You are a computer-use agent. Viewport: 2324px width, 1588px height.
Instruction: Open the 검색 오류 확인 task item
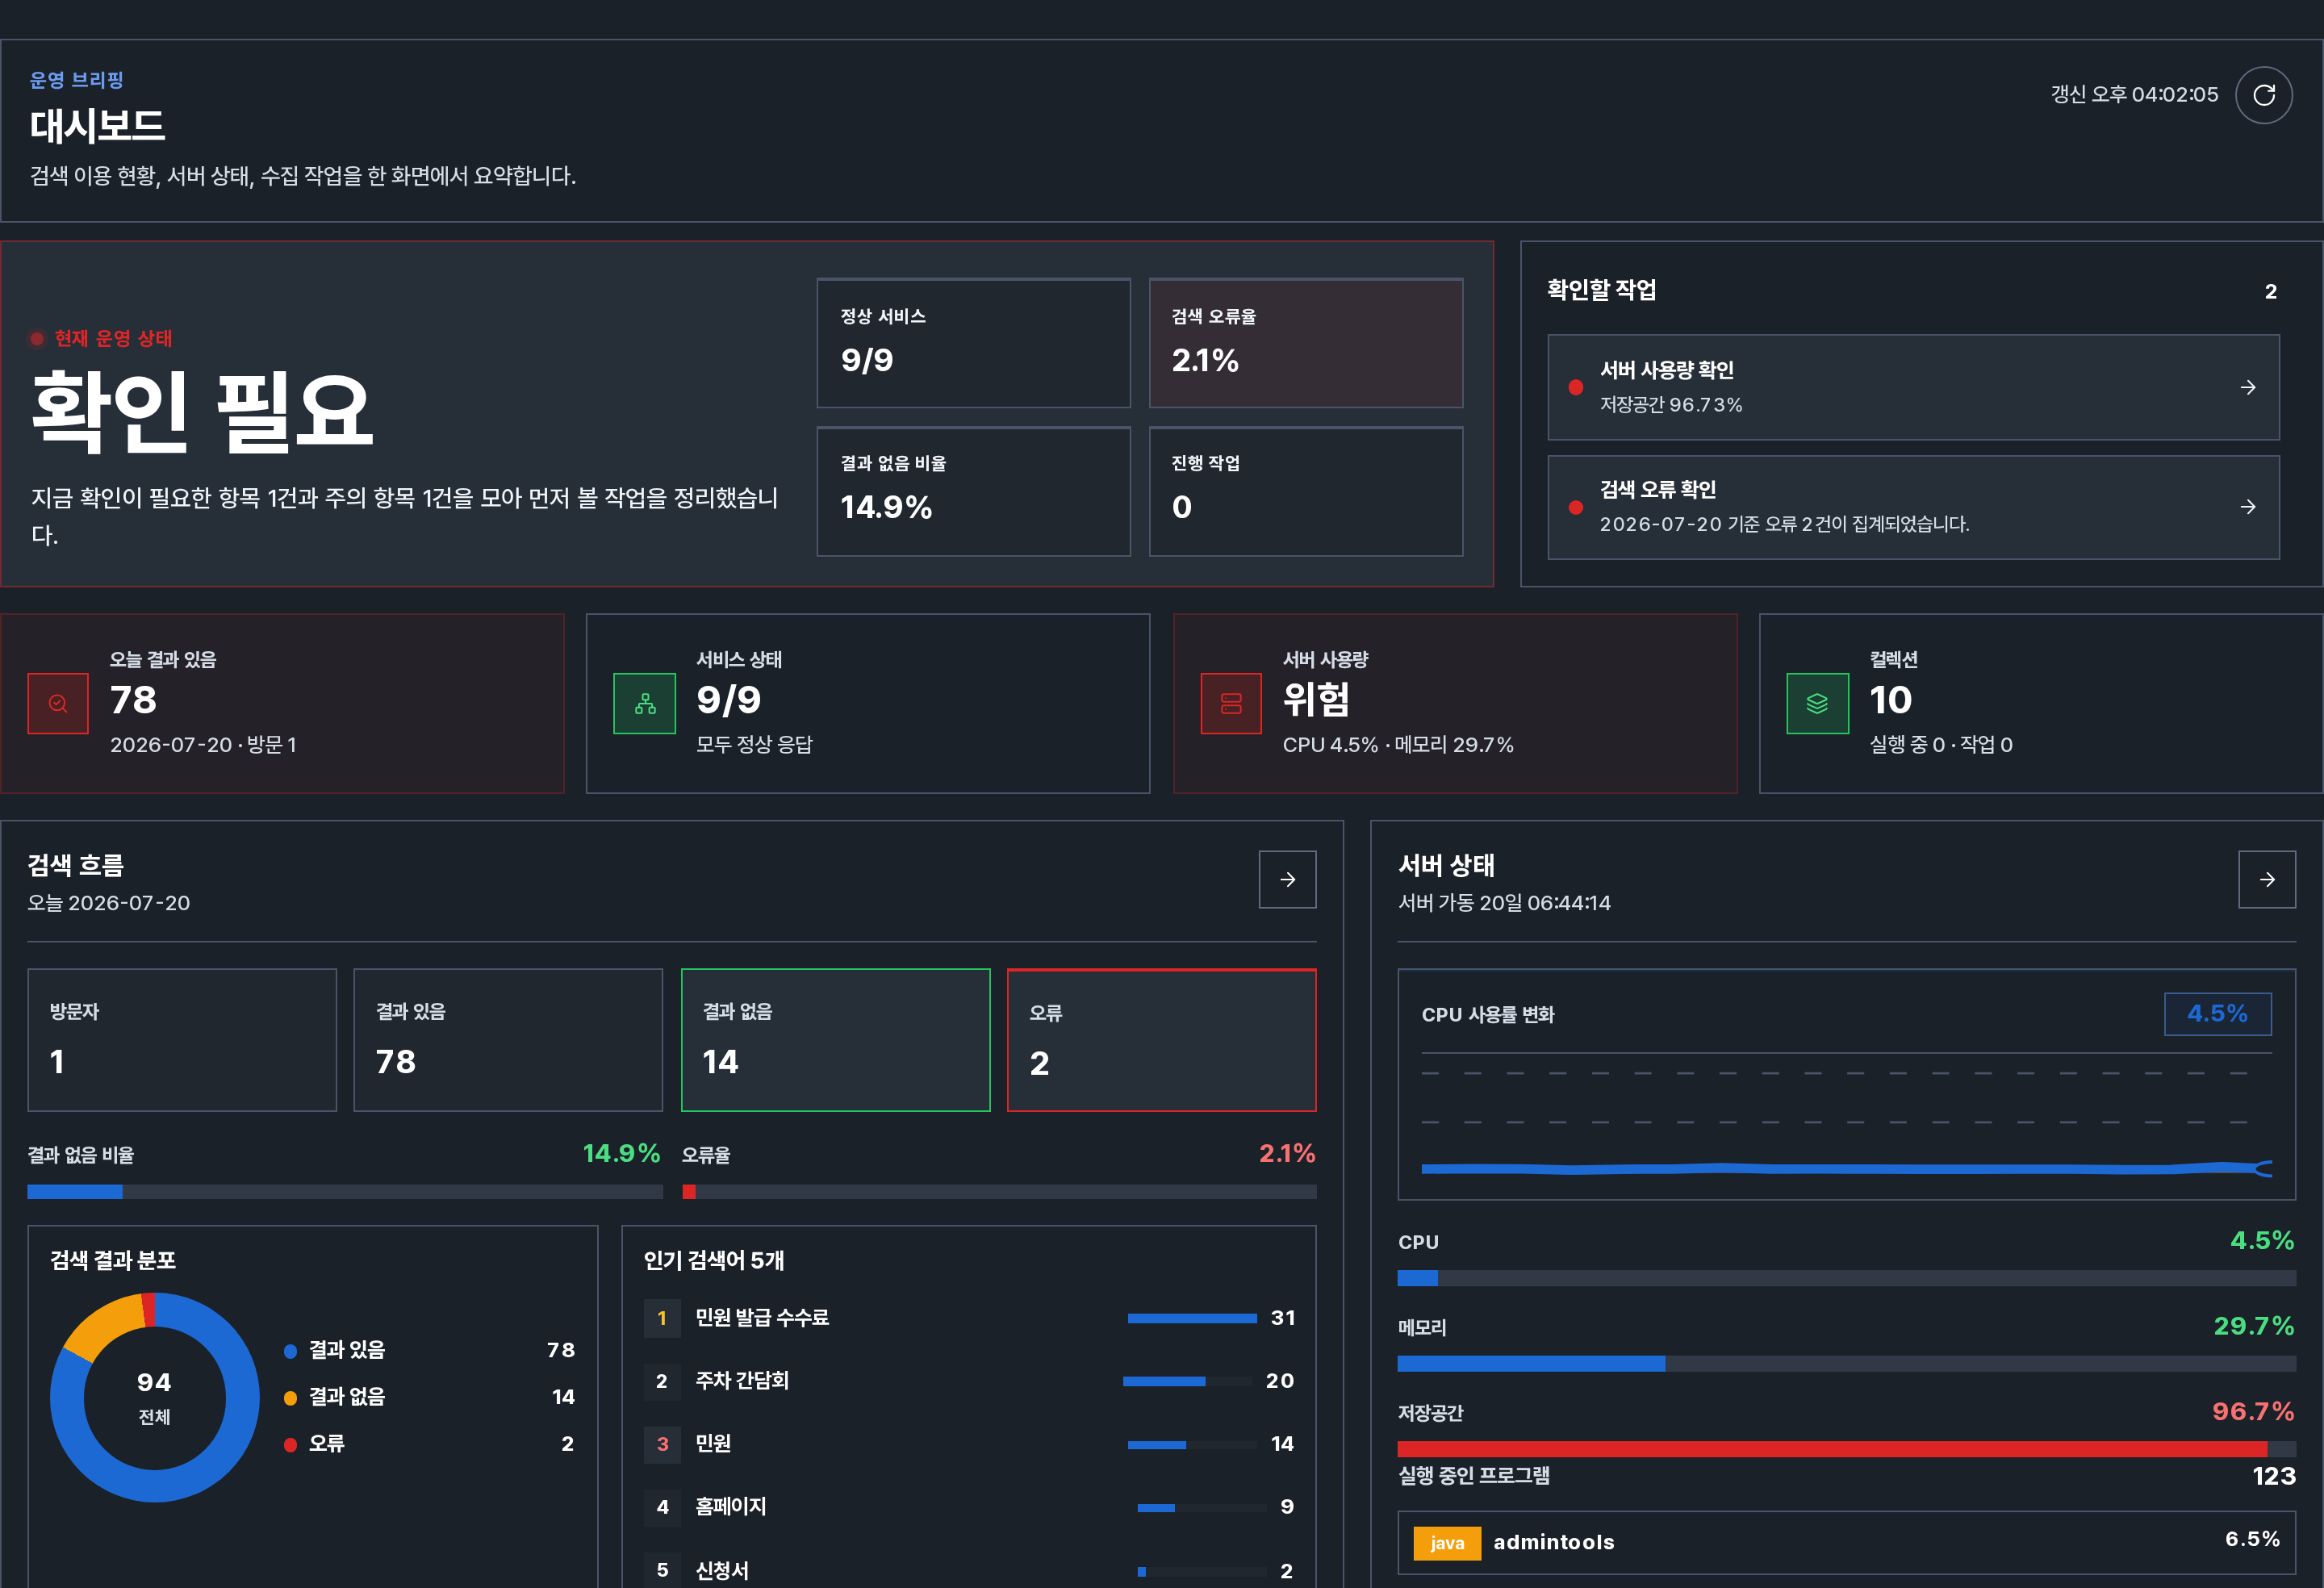pos(1913,507)
